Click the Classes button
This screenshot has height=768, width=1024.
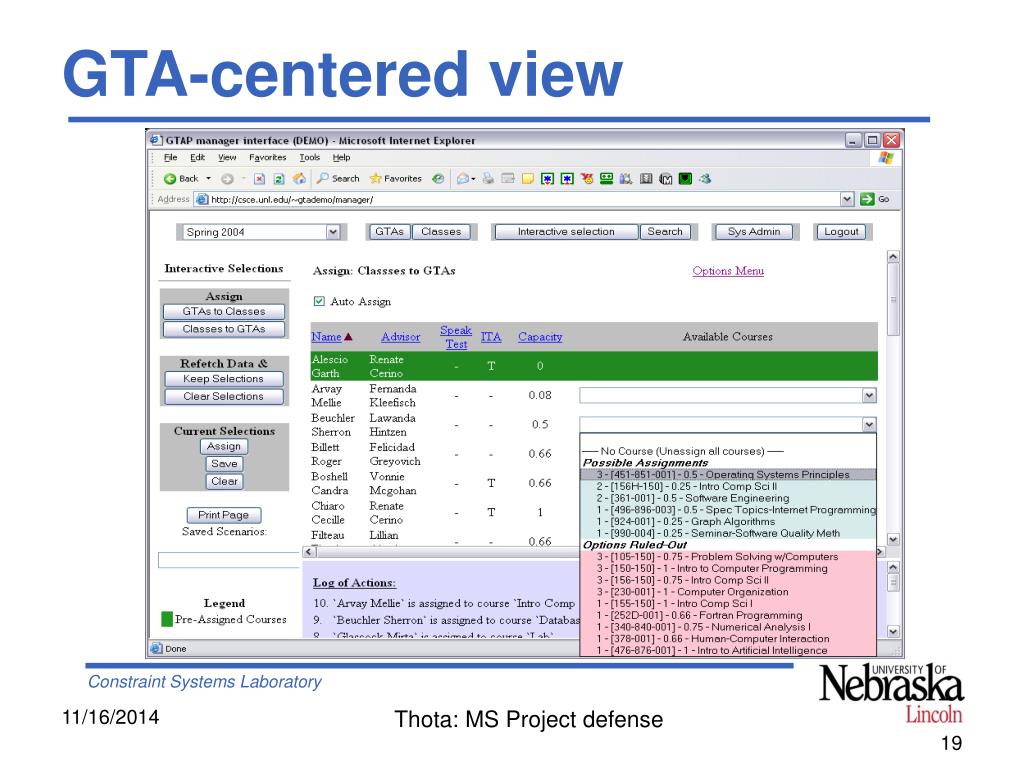(x=441, y=232)
